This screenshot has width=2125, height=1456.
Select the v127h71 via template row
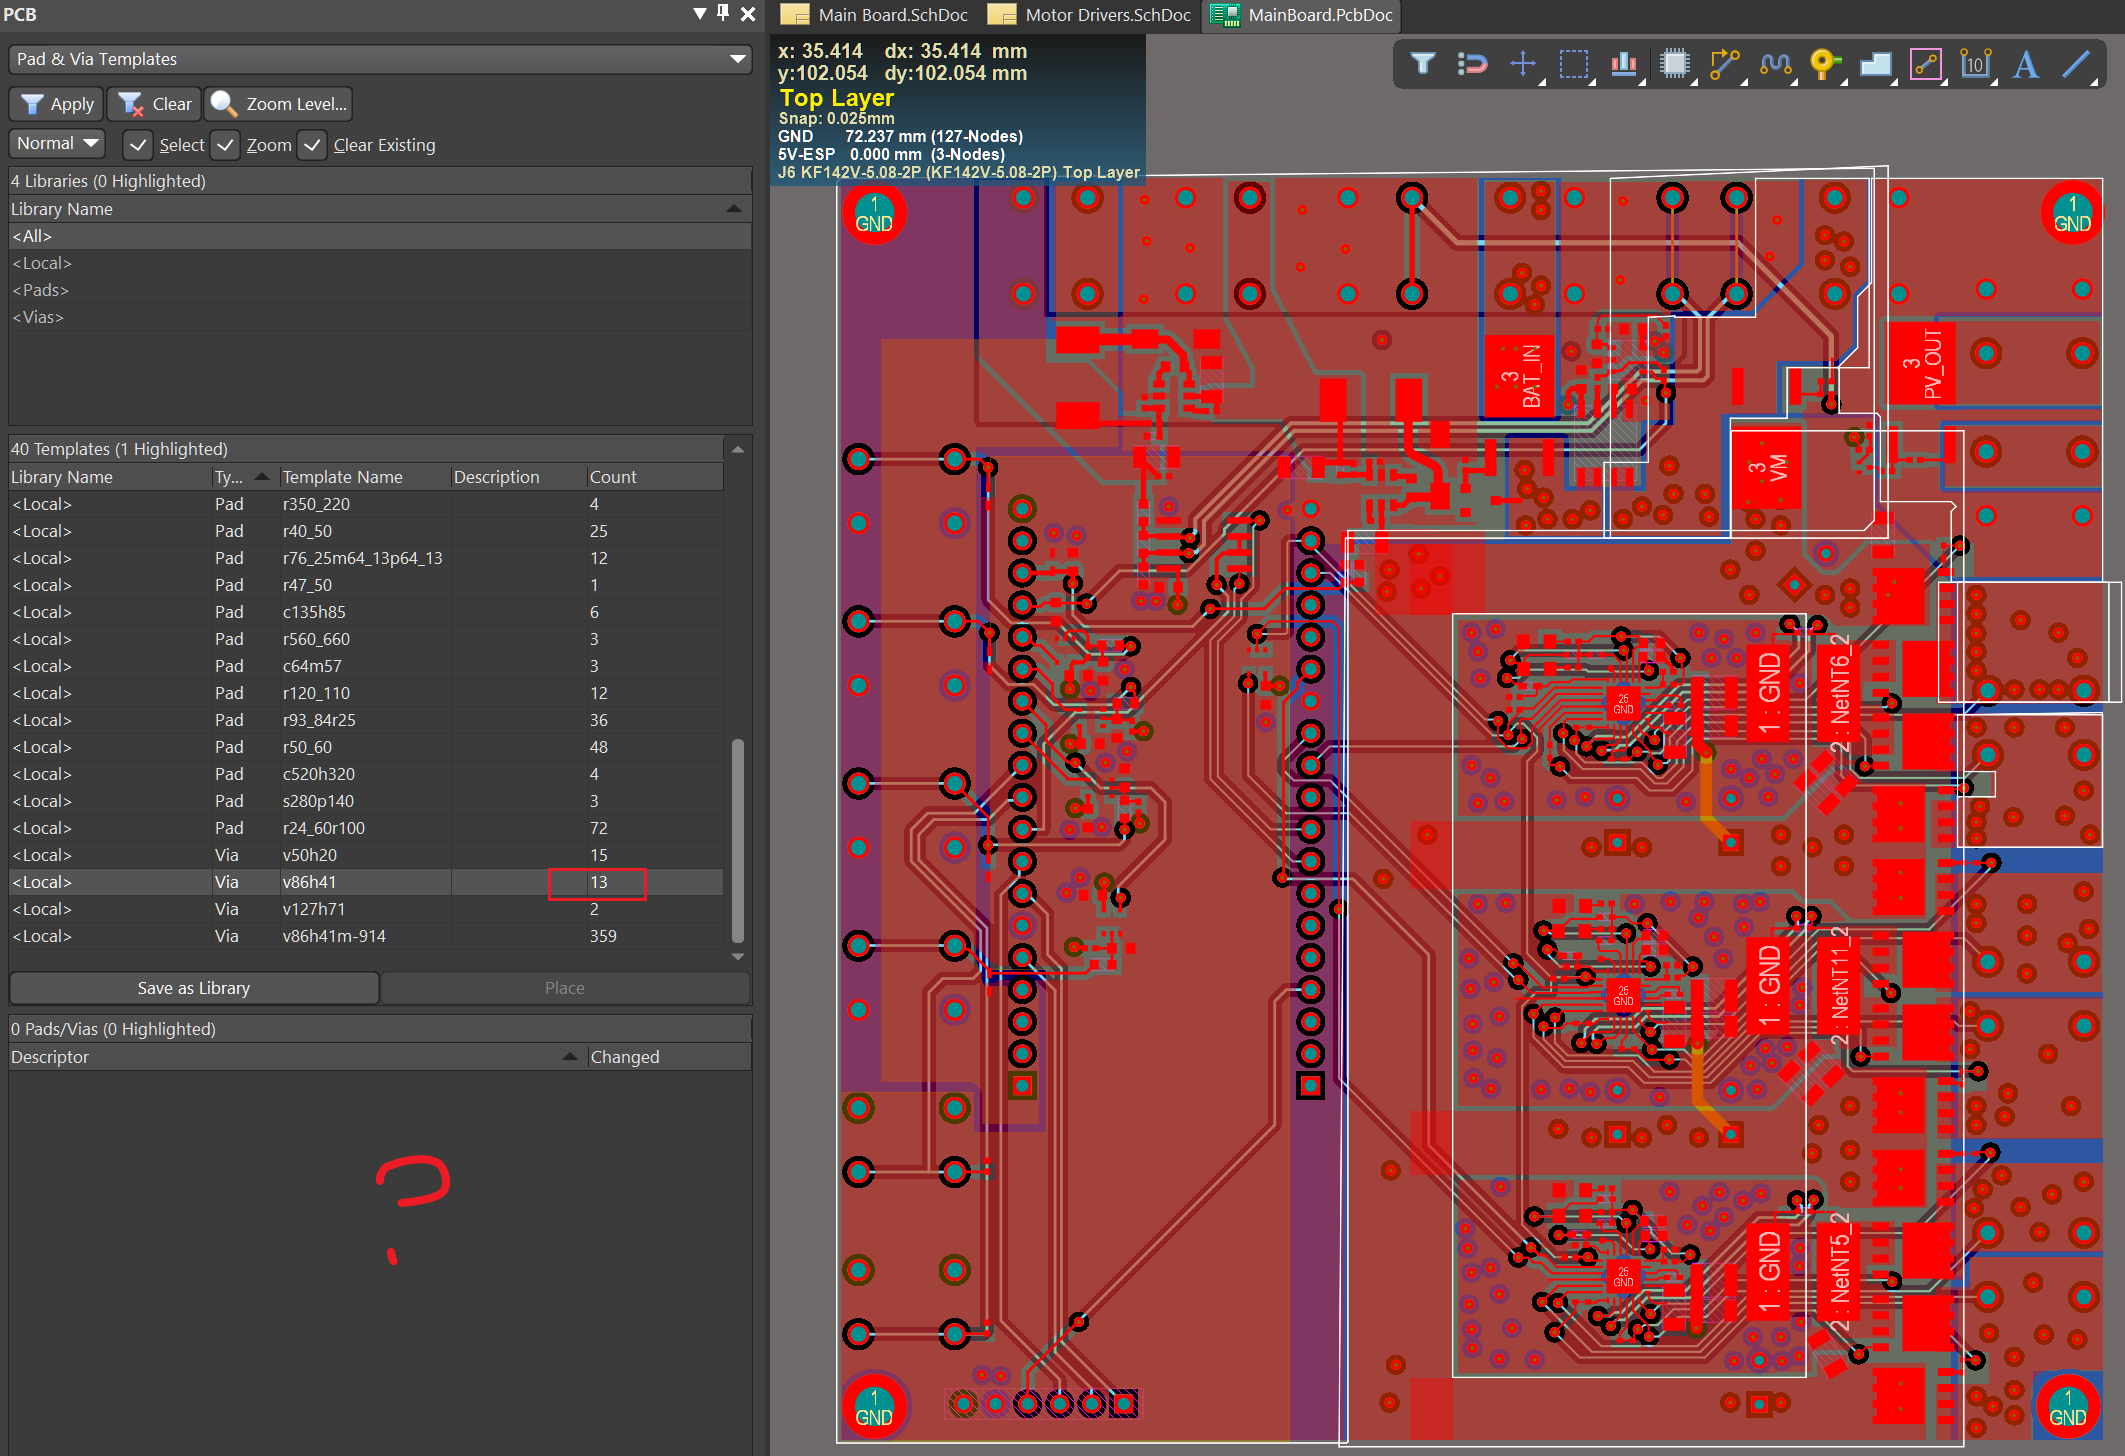coord(313,909)
